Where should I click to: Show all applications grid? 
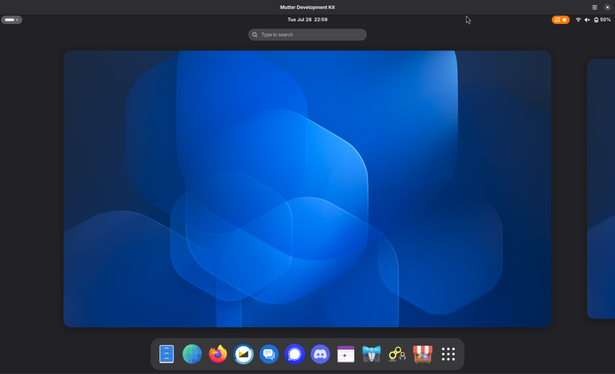point(448,354)
